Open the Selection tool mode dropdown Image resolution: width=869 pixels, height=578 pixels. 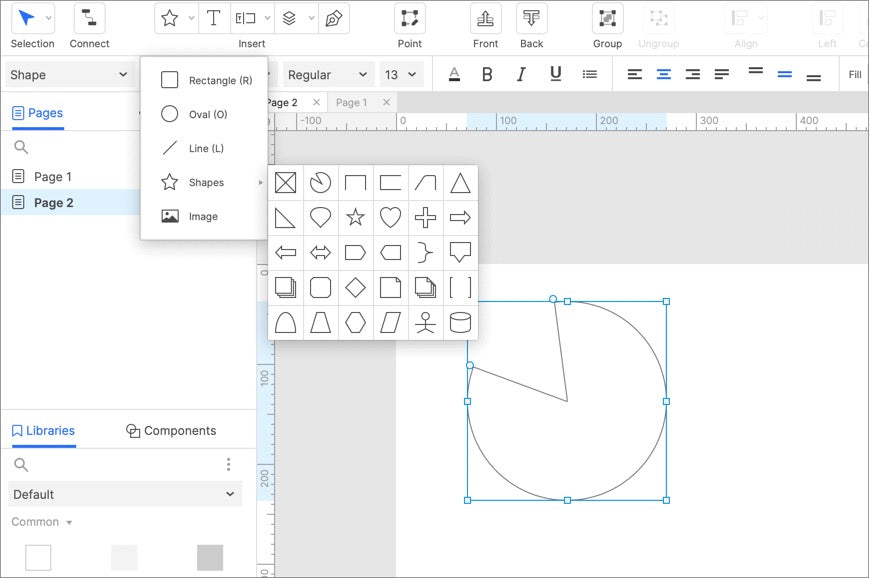[49, 18]
